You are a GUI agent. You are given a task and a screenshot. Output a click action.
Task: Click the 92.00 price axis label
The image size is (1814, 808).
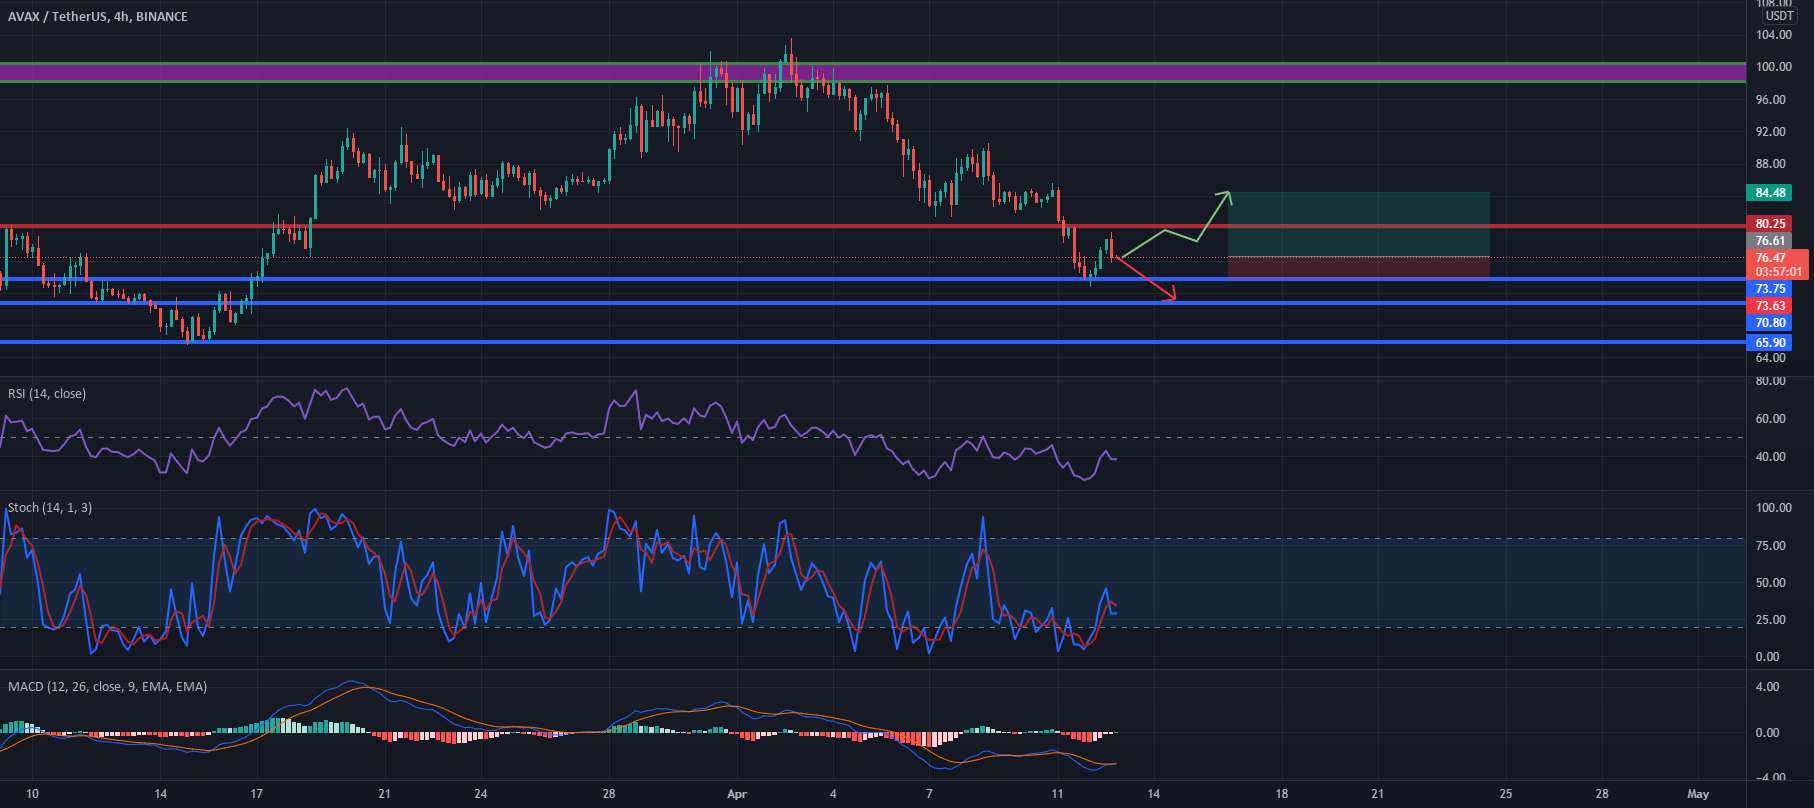pos(1770,132)
